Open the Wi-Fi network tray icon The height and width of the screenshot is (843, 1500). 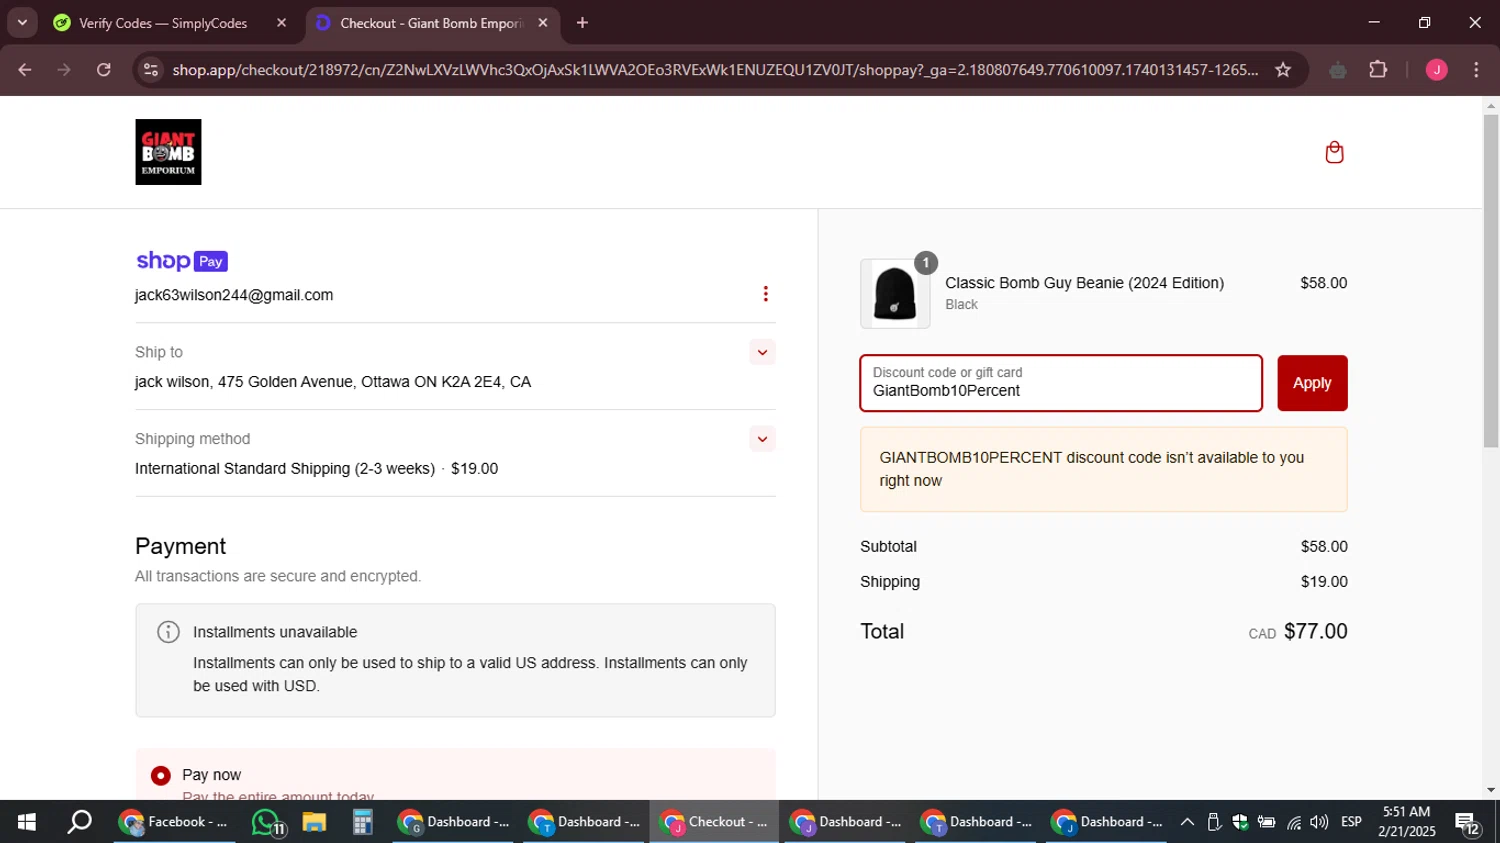click(1294, 822)
